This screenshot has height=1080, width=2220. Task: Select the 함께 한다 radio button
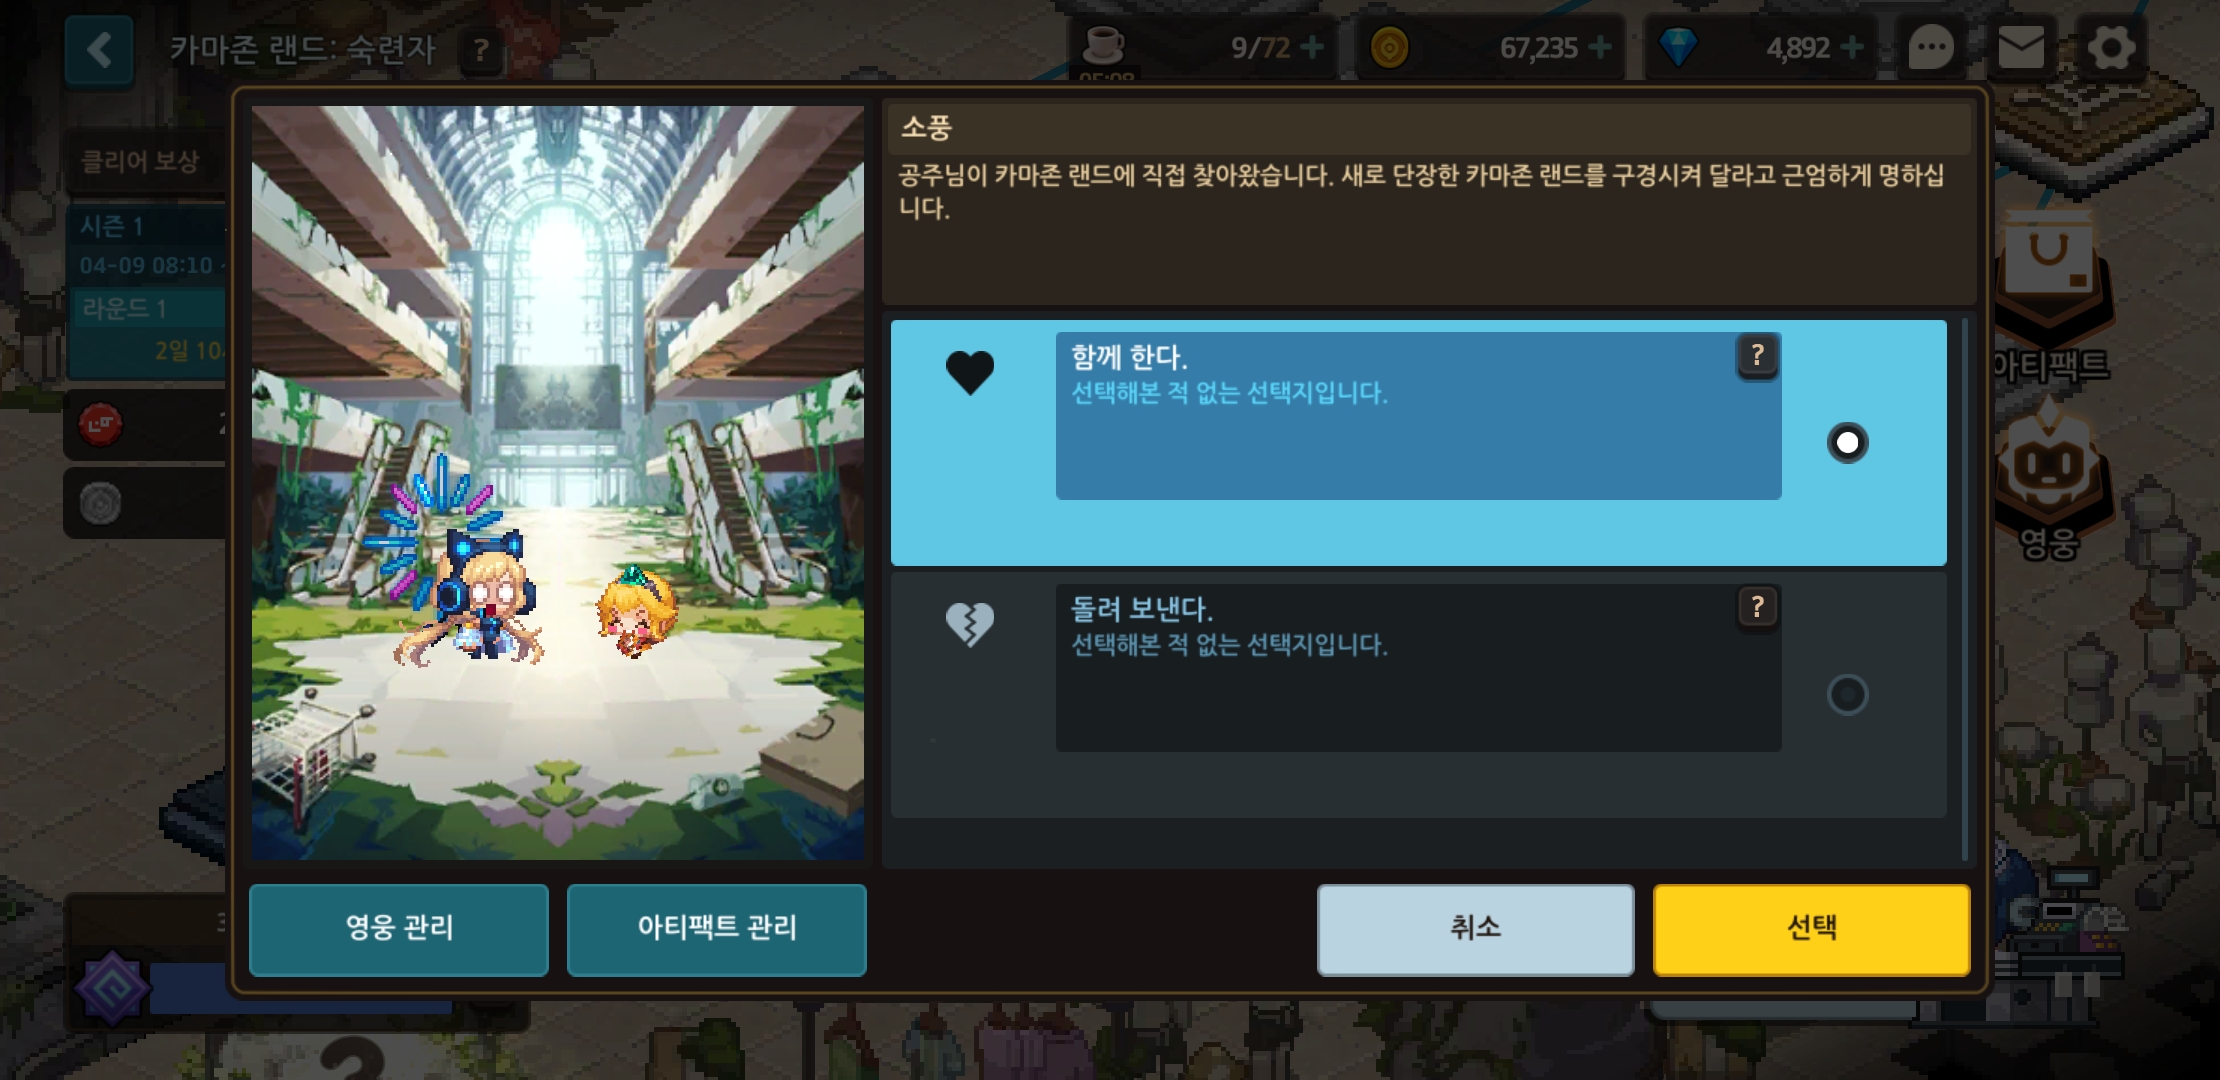point(1847,443)
